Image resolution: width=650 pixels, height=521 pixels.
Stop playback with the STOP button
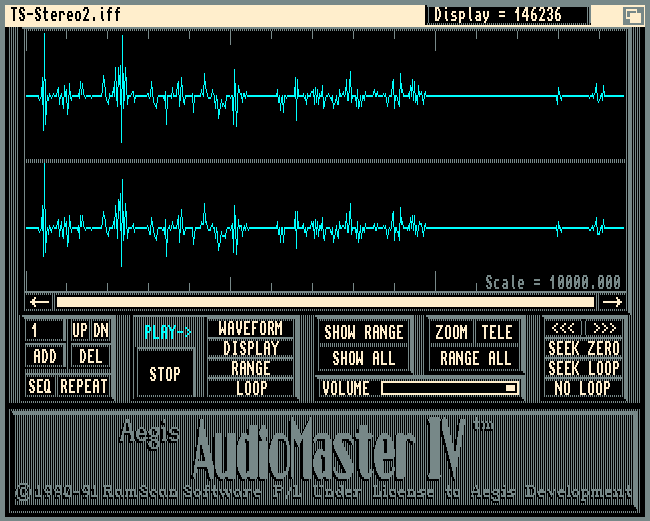[165, 374]
